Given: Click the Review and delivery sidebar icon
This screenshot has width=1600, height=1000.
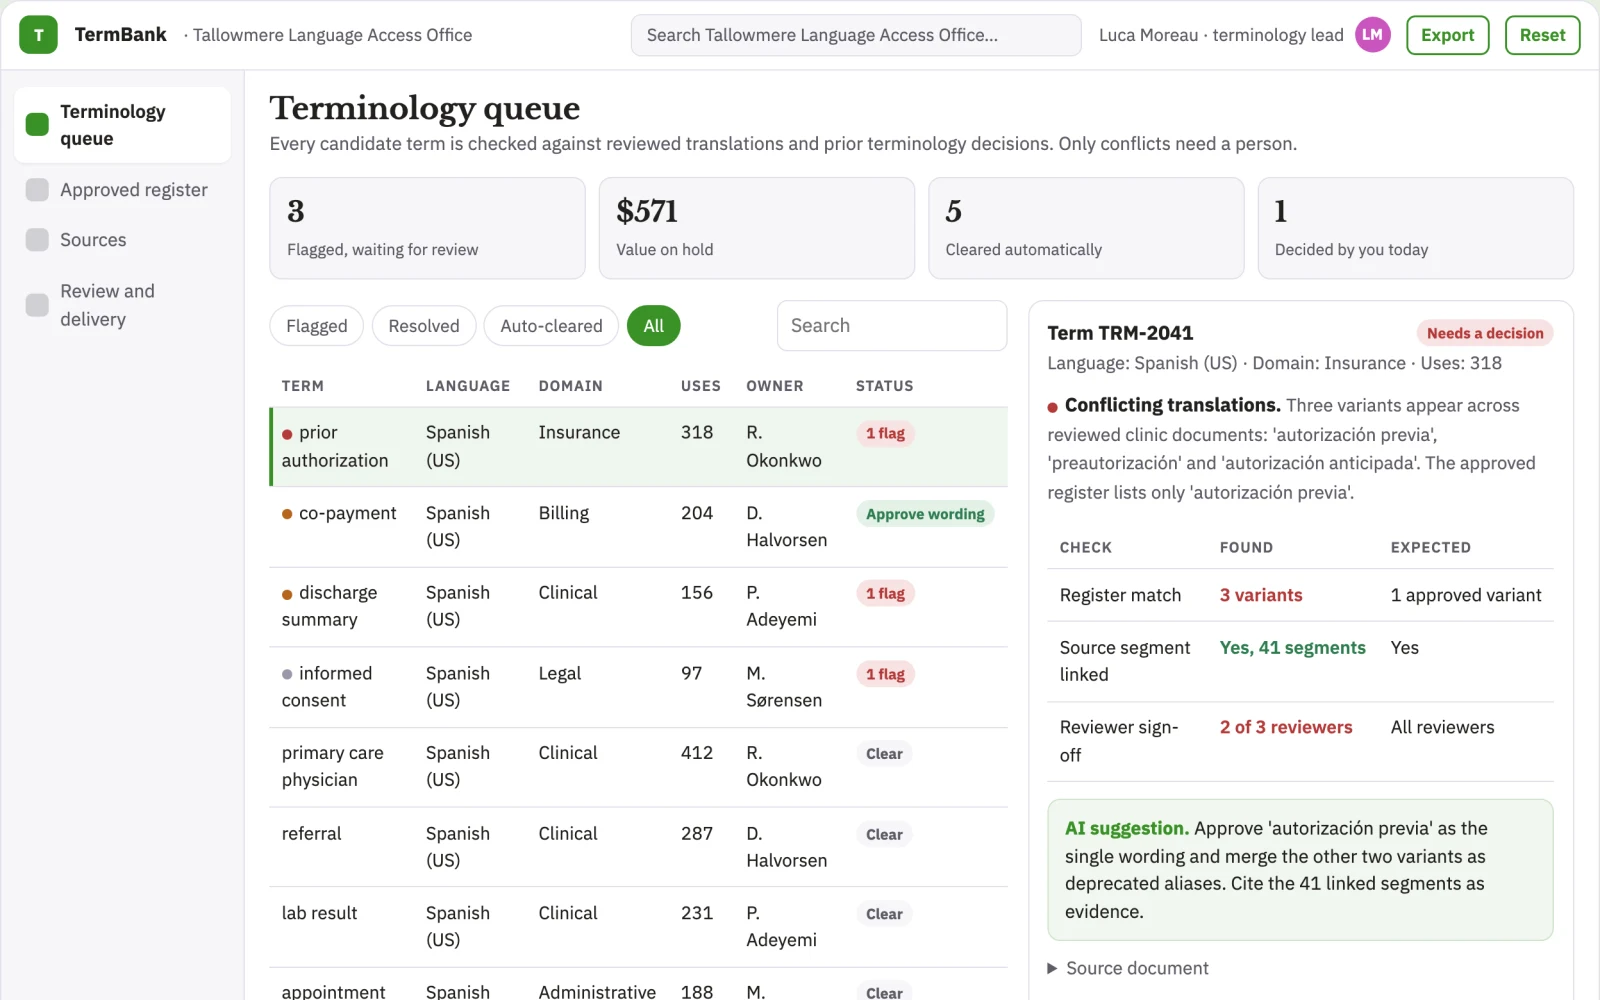Looking at the screenshot, I should point(37,305).
